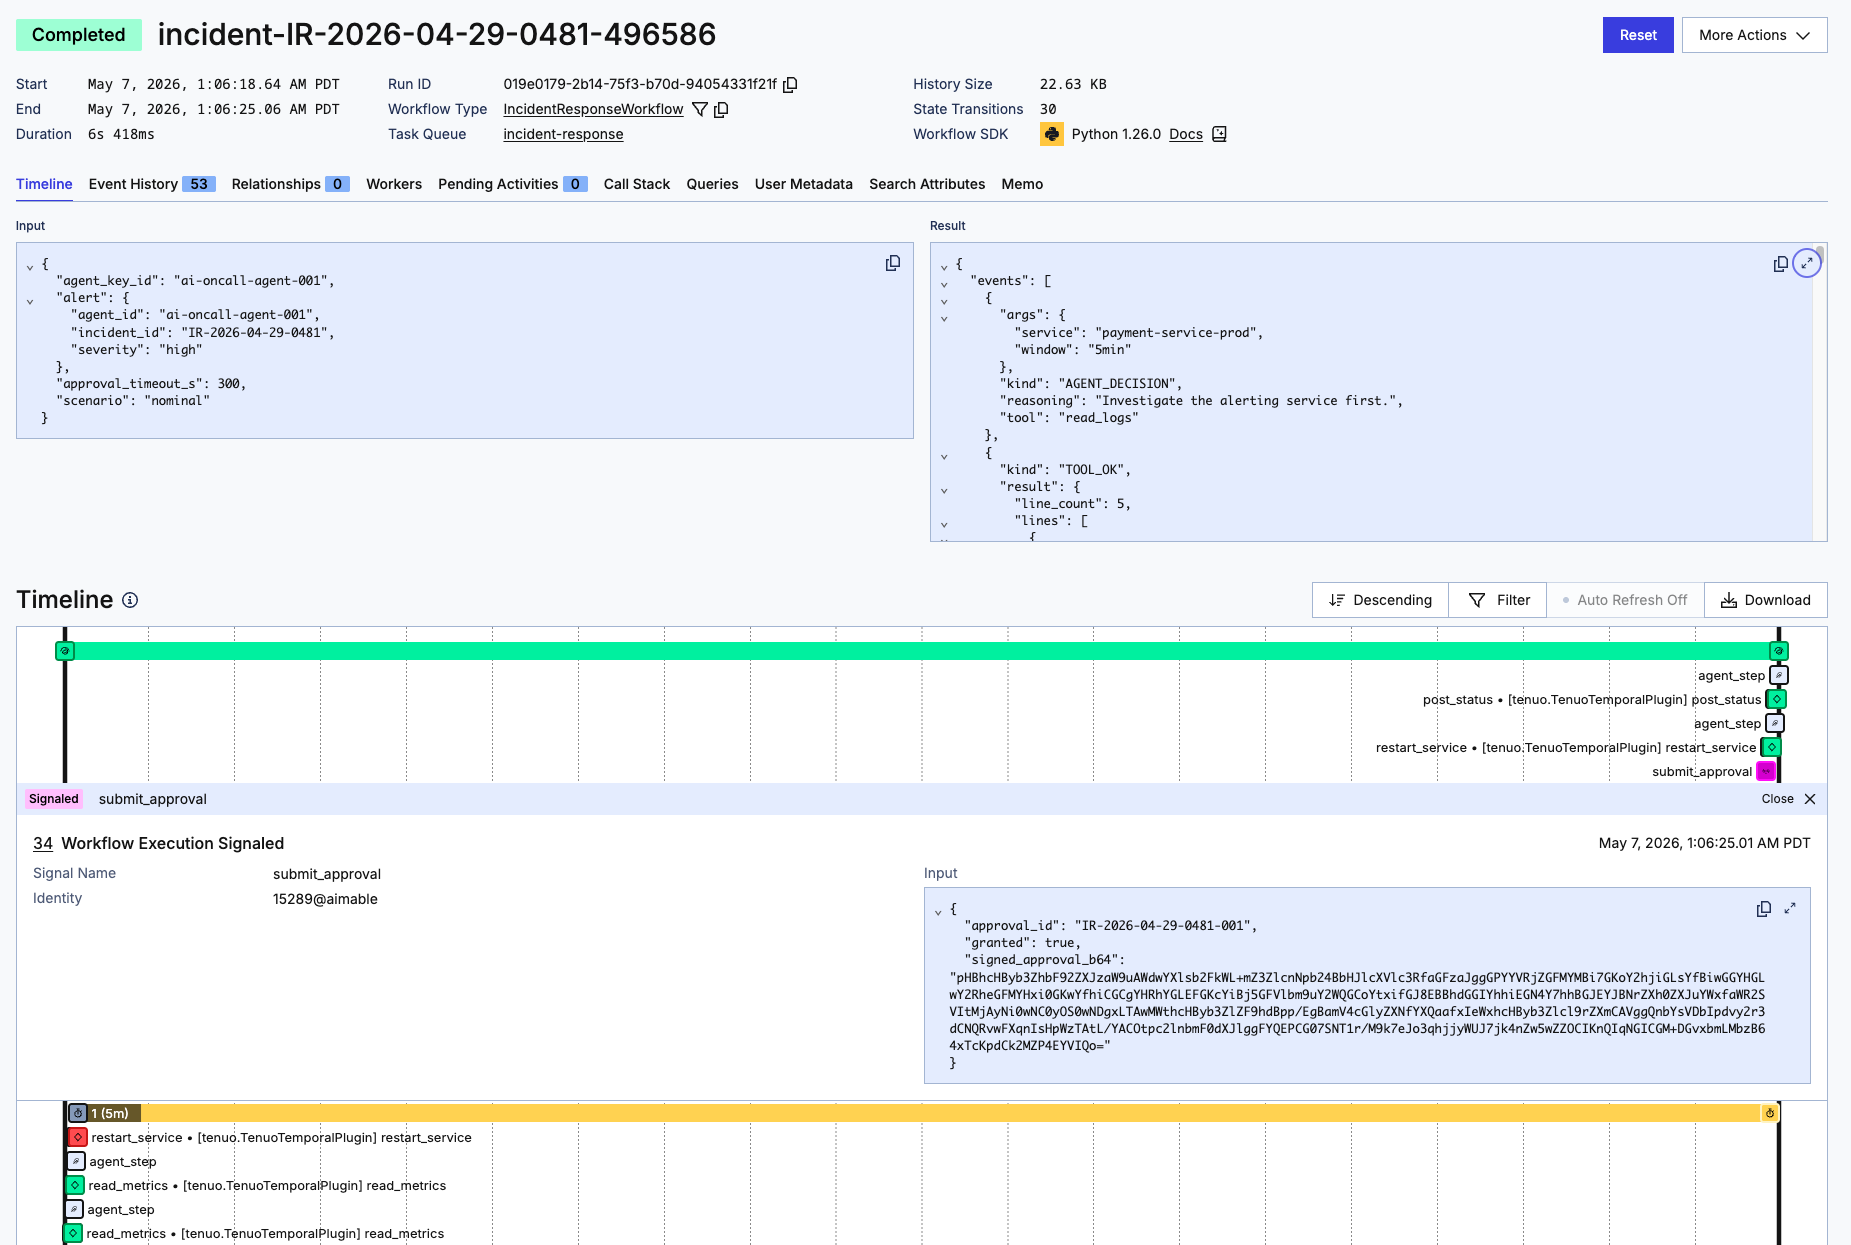Open the Relationships tab
The height and width of the screenshot is (1245, 1851).
290,184
